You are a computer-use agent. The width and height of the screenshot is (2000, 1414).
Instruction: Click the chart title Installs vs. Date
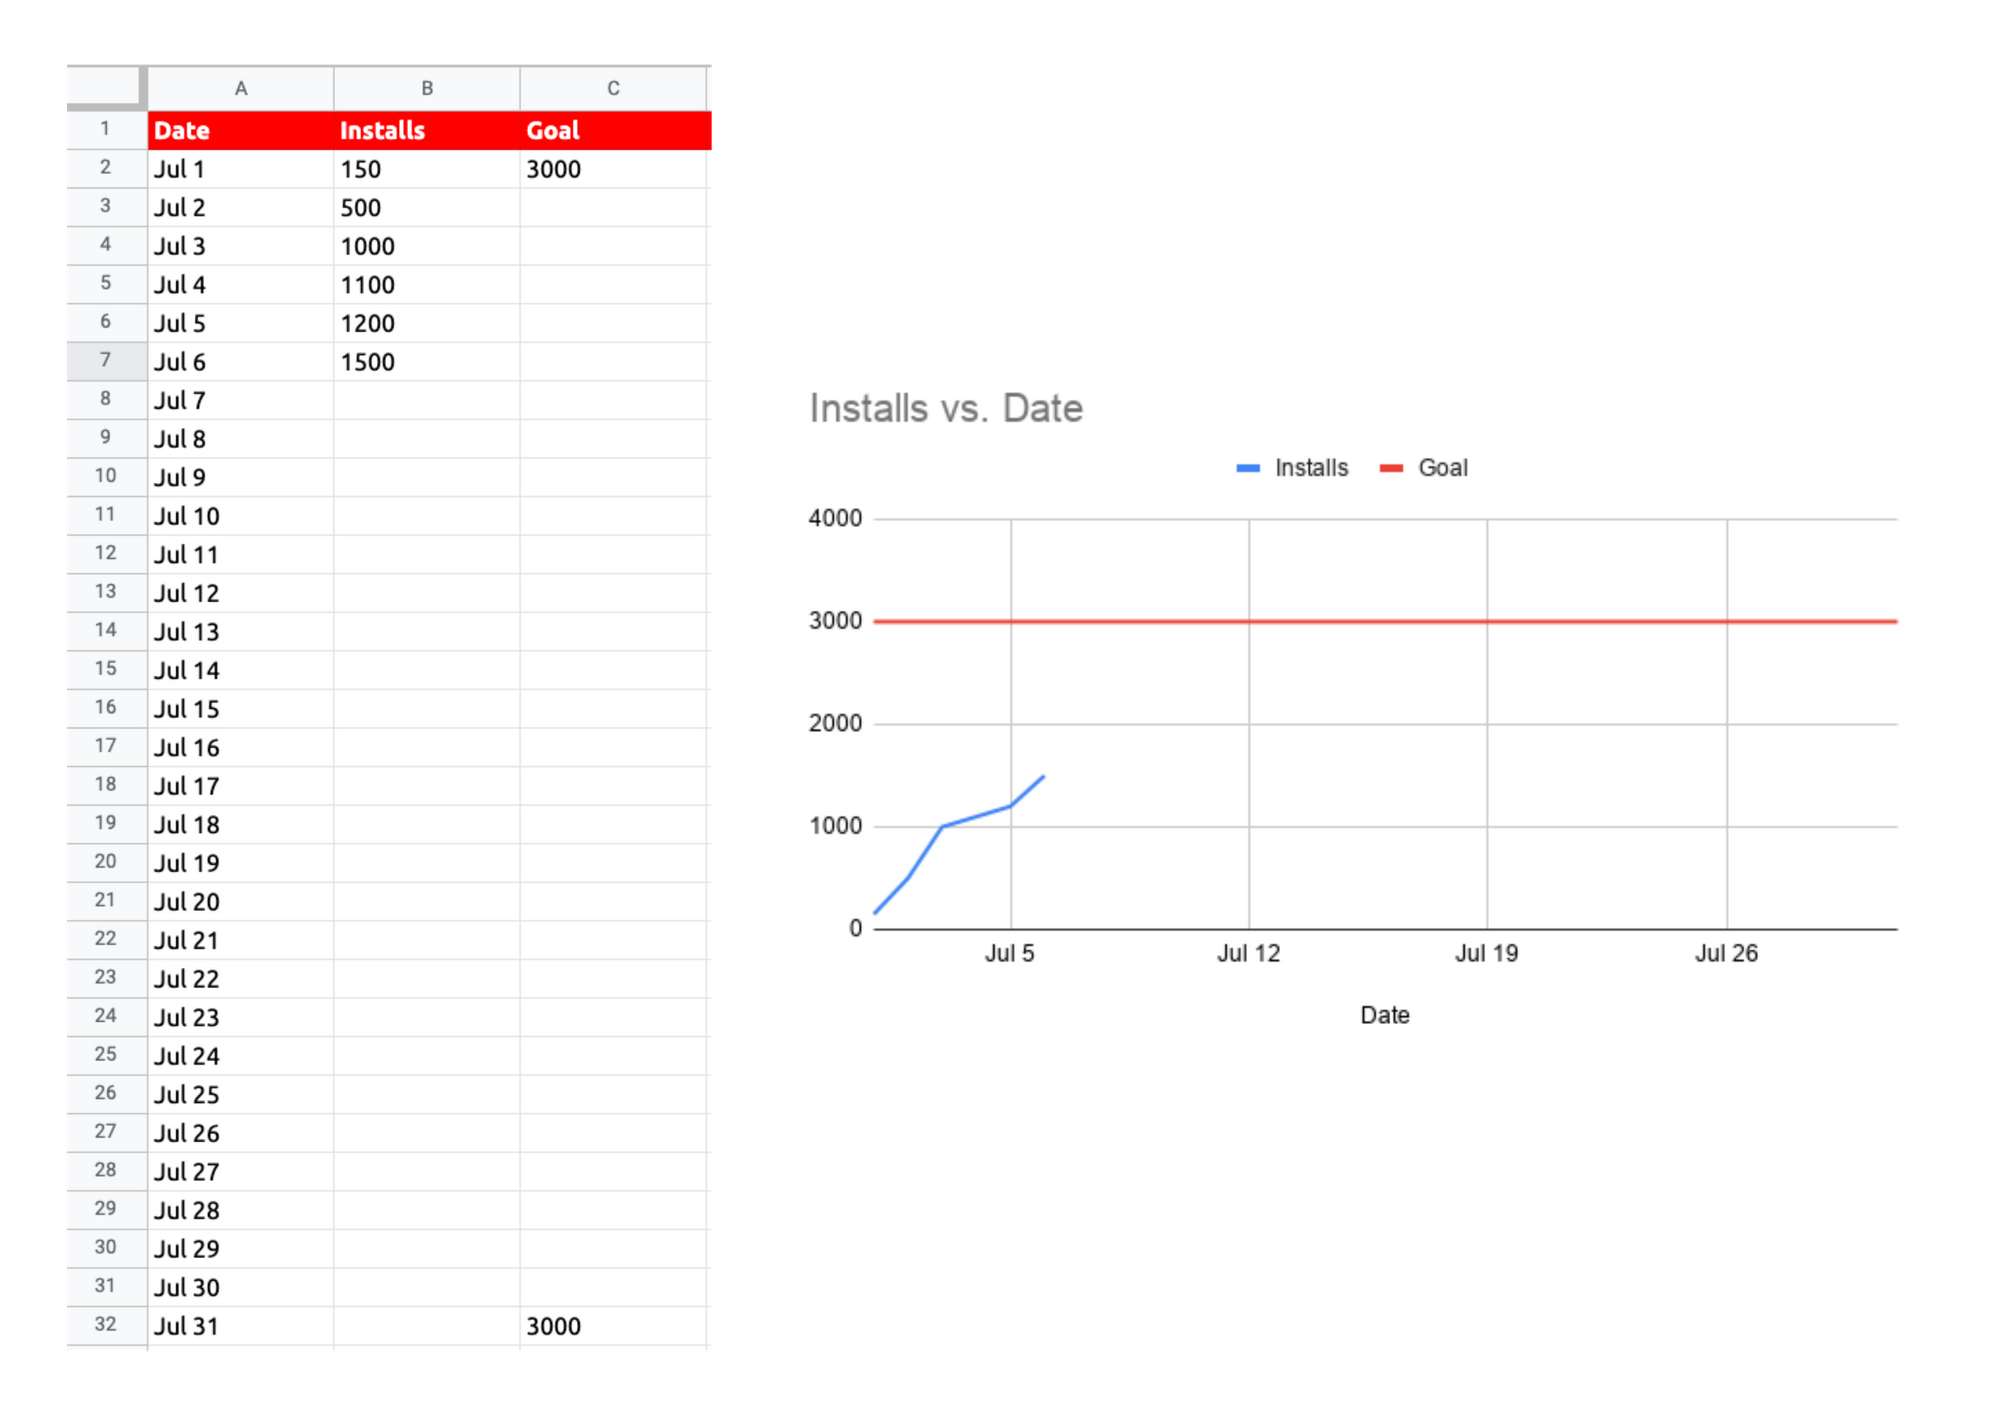[945, 408]
